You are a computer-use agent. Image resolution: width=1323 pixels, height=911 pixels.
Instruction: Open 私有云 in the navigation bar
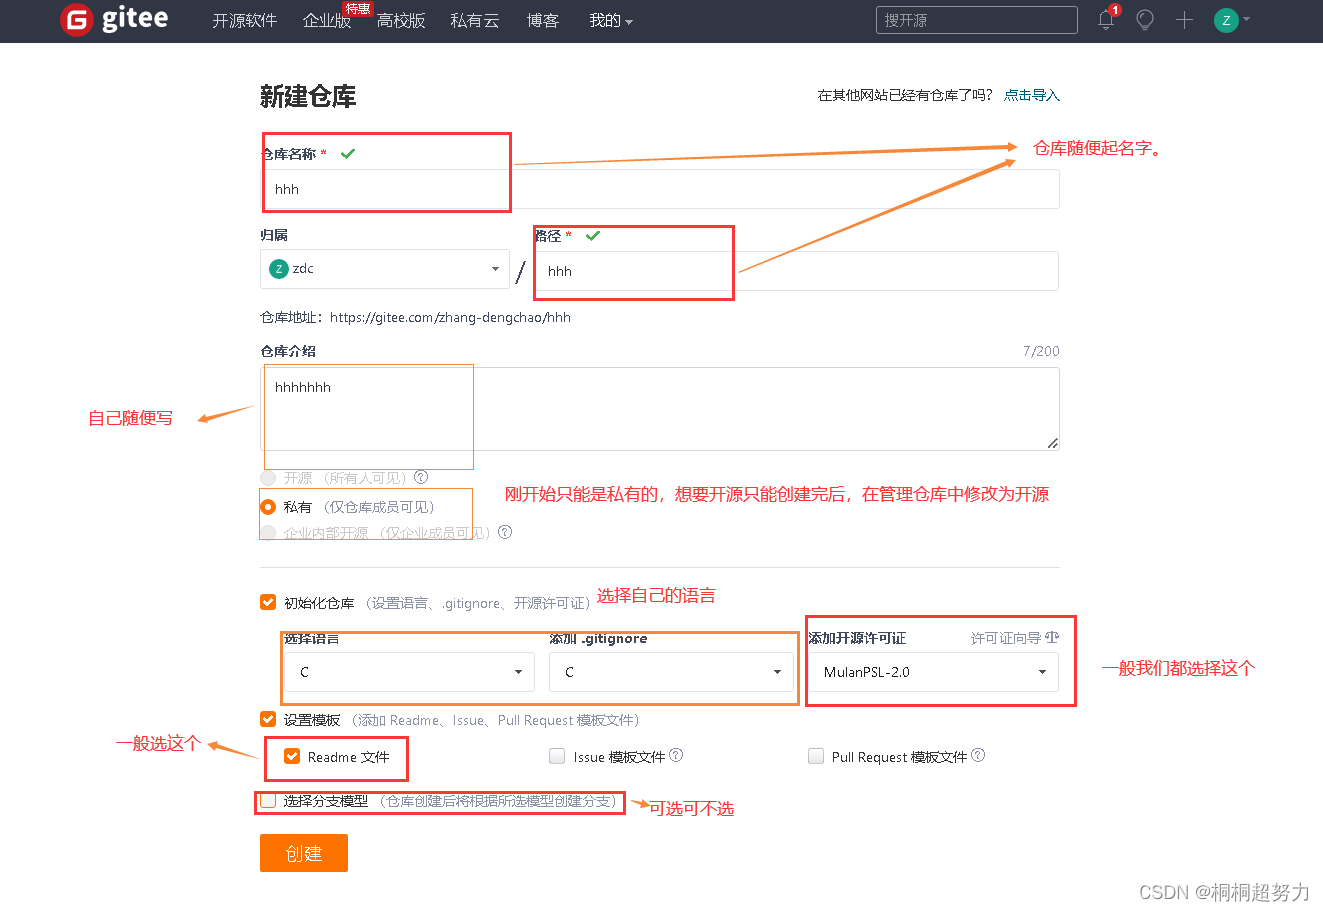click(475, 20)
